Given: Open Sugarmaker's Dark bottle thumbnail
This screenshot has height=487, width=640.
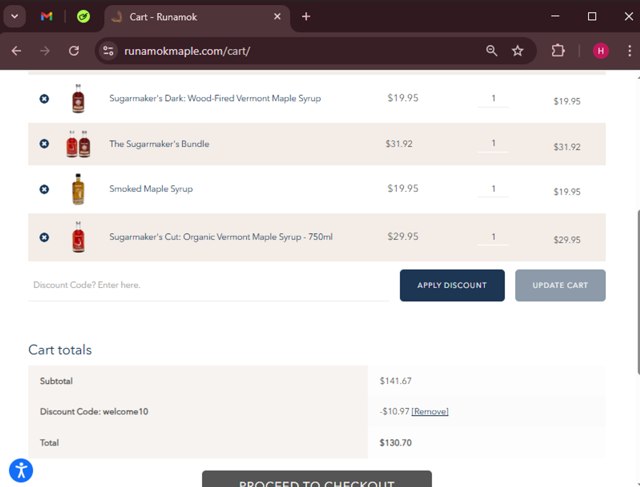Looking at the screenshot, I should 78,98.
